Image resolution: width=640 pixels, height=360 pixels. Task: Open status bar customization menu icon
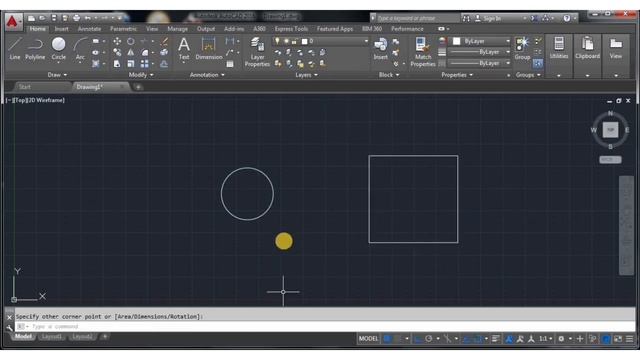coord(630,339)
